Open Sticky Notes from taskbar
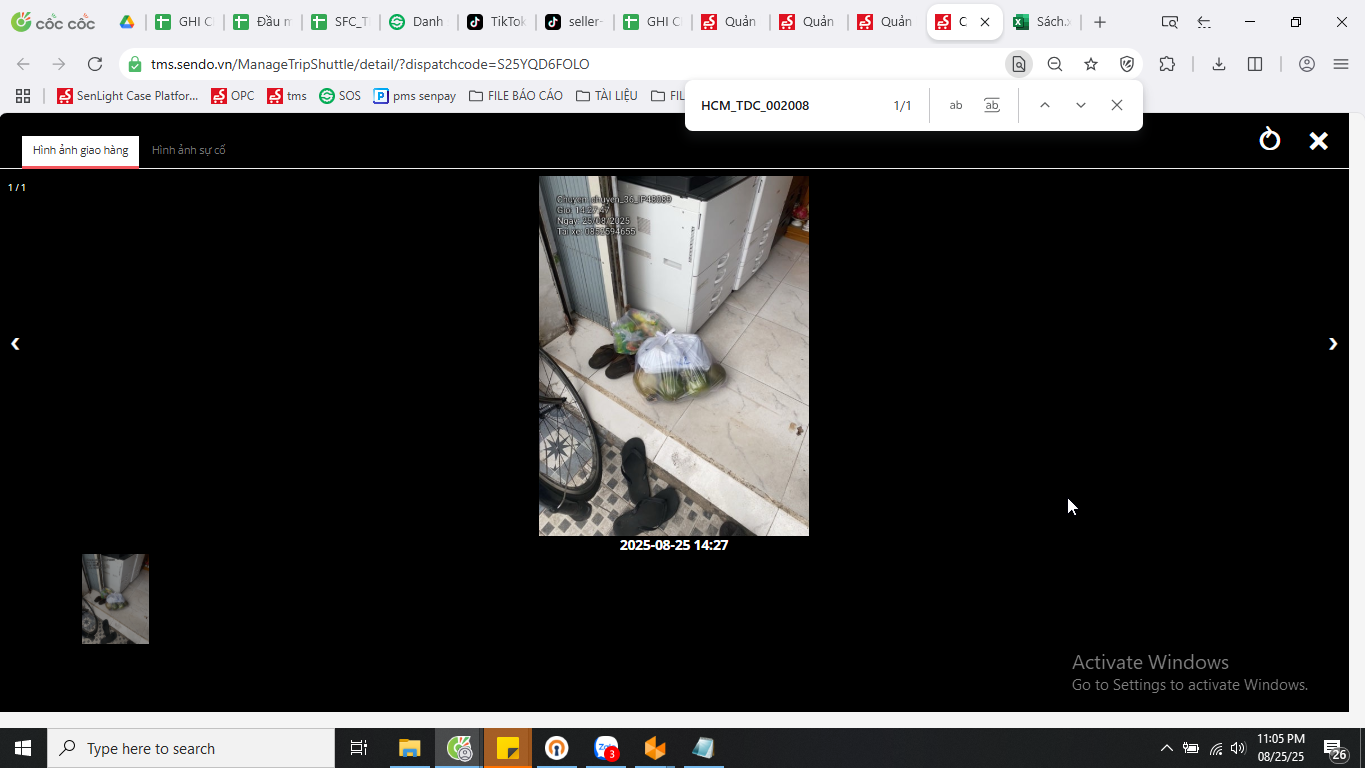1365x768 pixels. pos(508,748)
